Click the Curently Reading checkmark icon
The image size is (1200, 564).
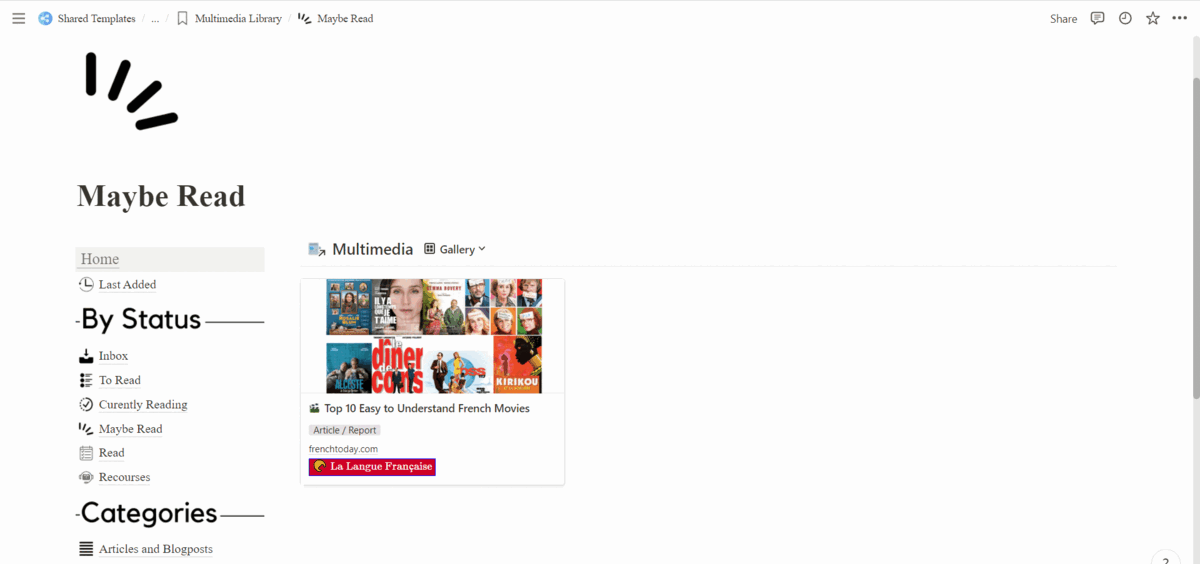click(x=86, y=404)
